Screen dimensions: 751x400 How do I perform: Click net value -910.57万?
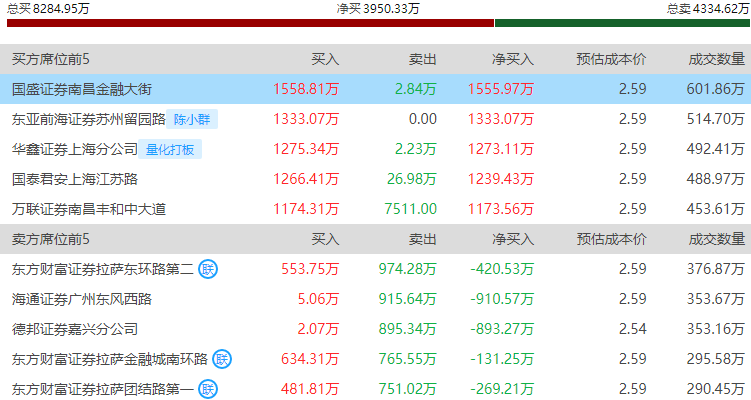[x=502, y=299]
